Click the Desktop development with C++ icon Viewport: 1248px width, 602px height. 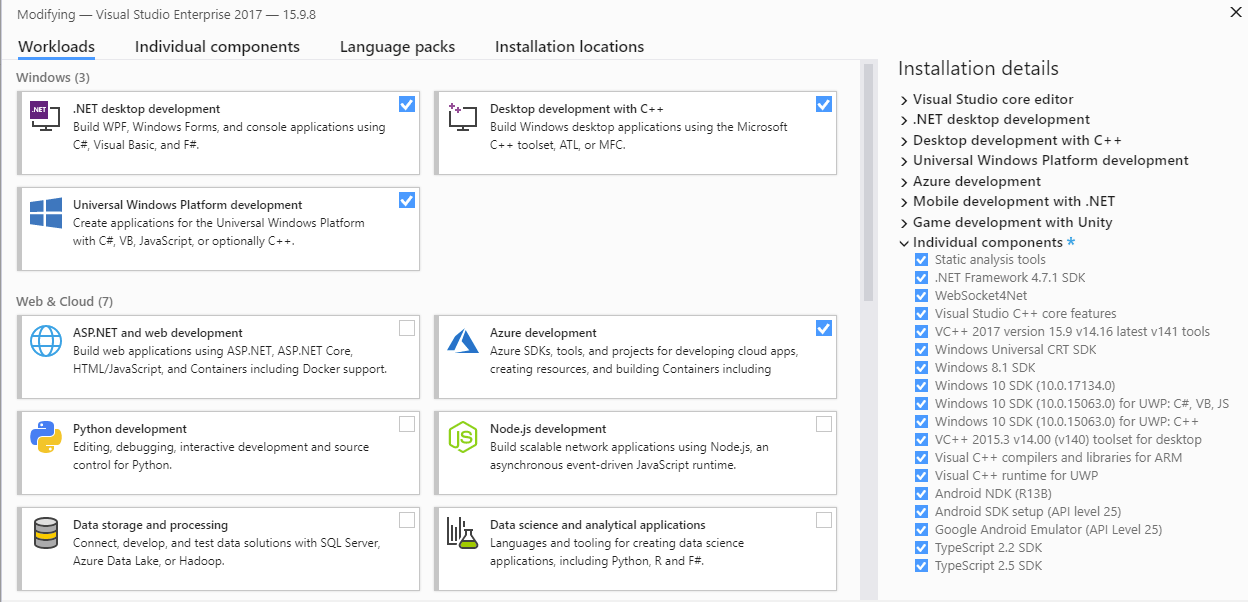(462, 116)
